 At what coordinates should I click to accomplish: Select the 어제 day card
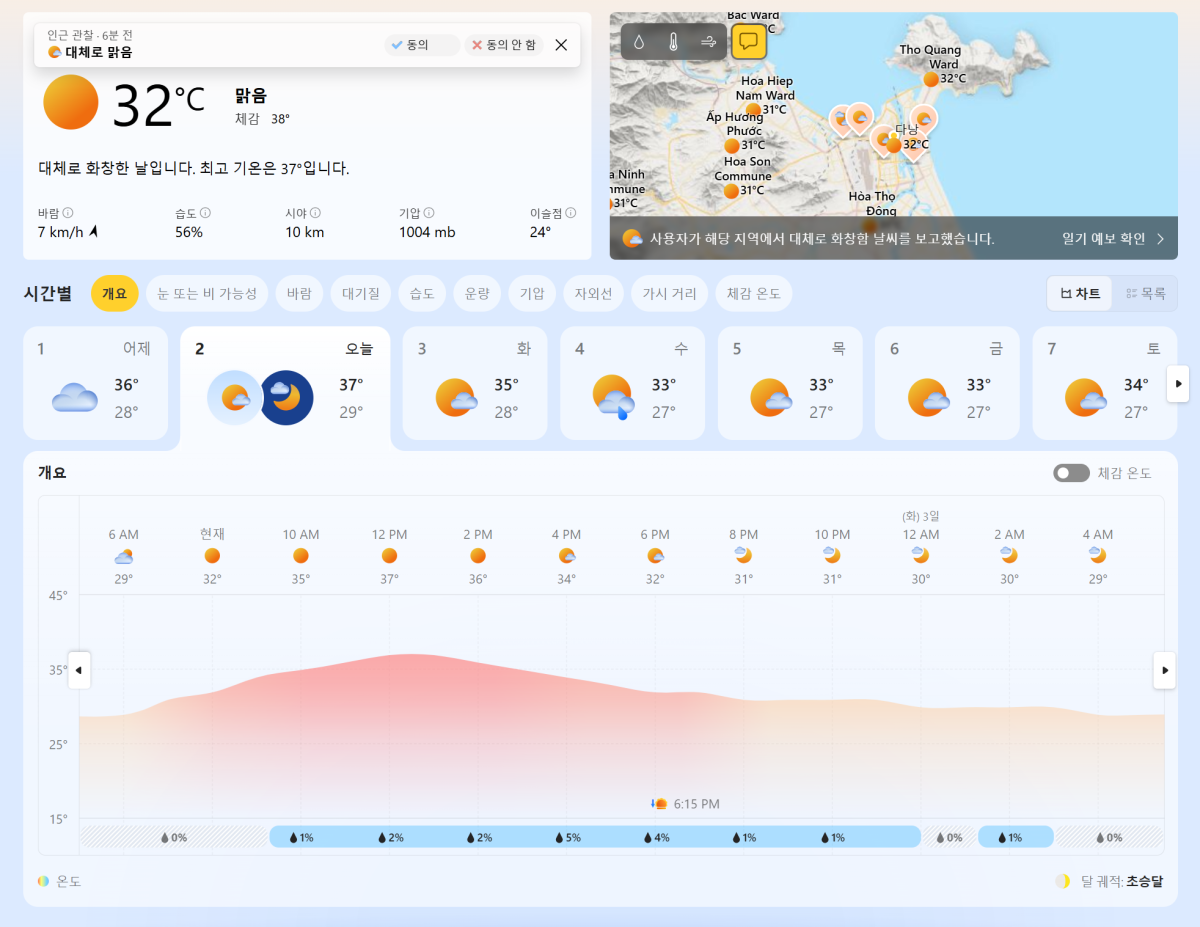point(96,383)
